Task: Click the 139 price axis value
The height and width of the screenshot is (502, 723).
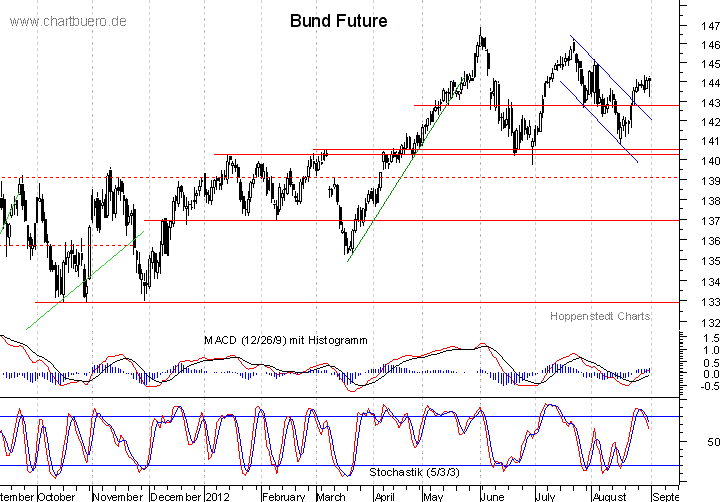Action: (710, 181)
